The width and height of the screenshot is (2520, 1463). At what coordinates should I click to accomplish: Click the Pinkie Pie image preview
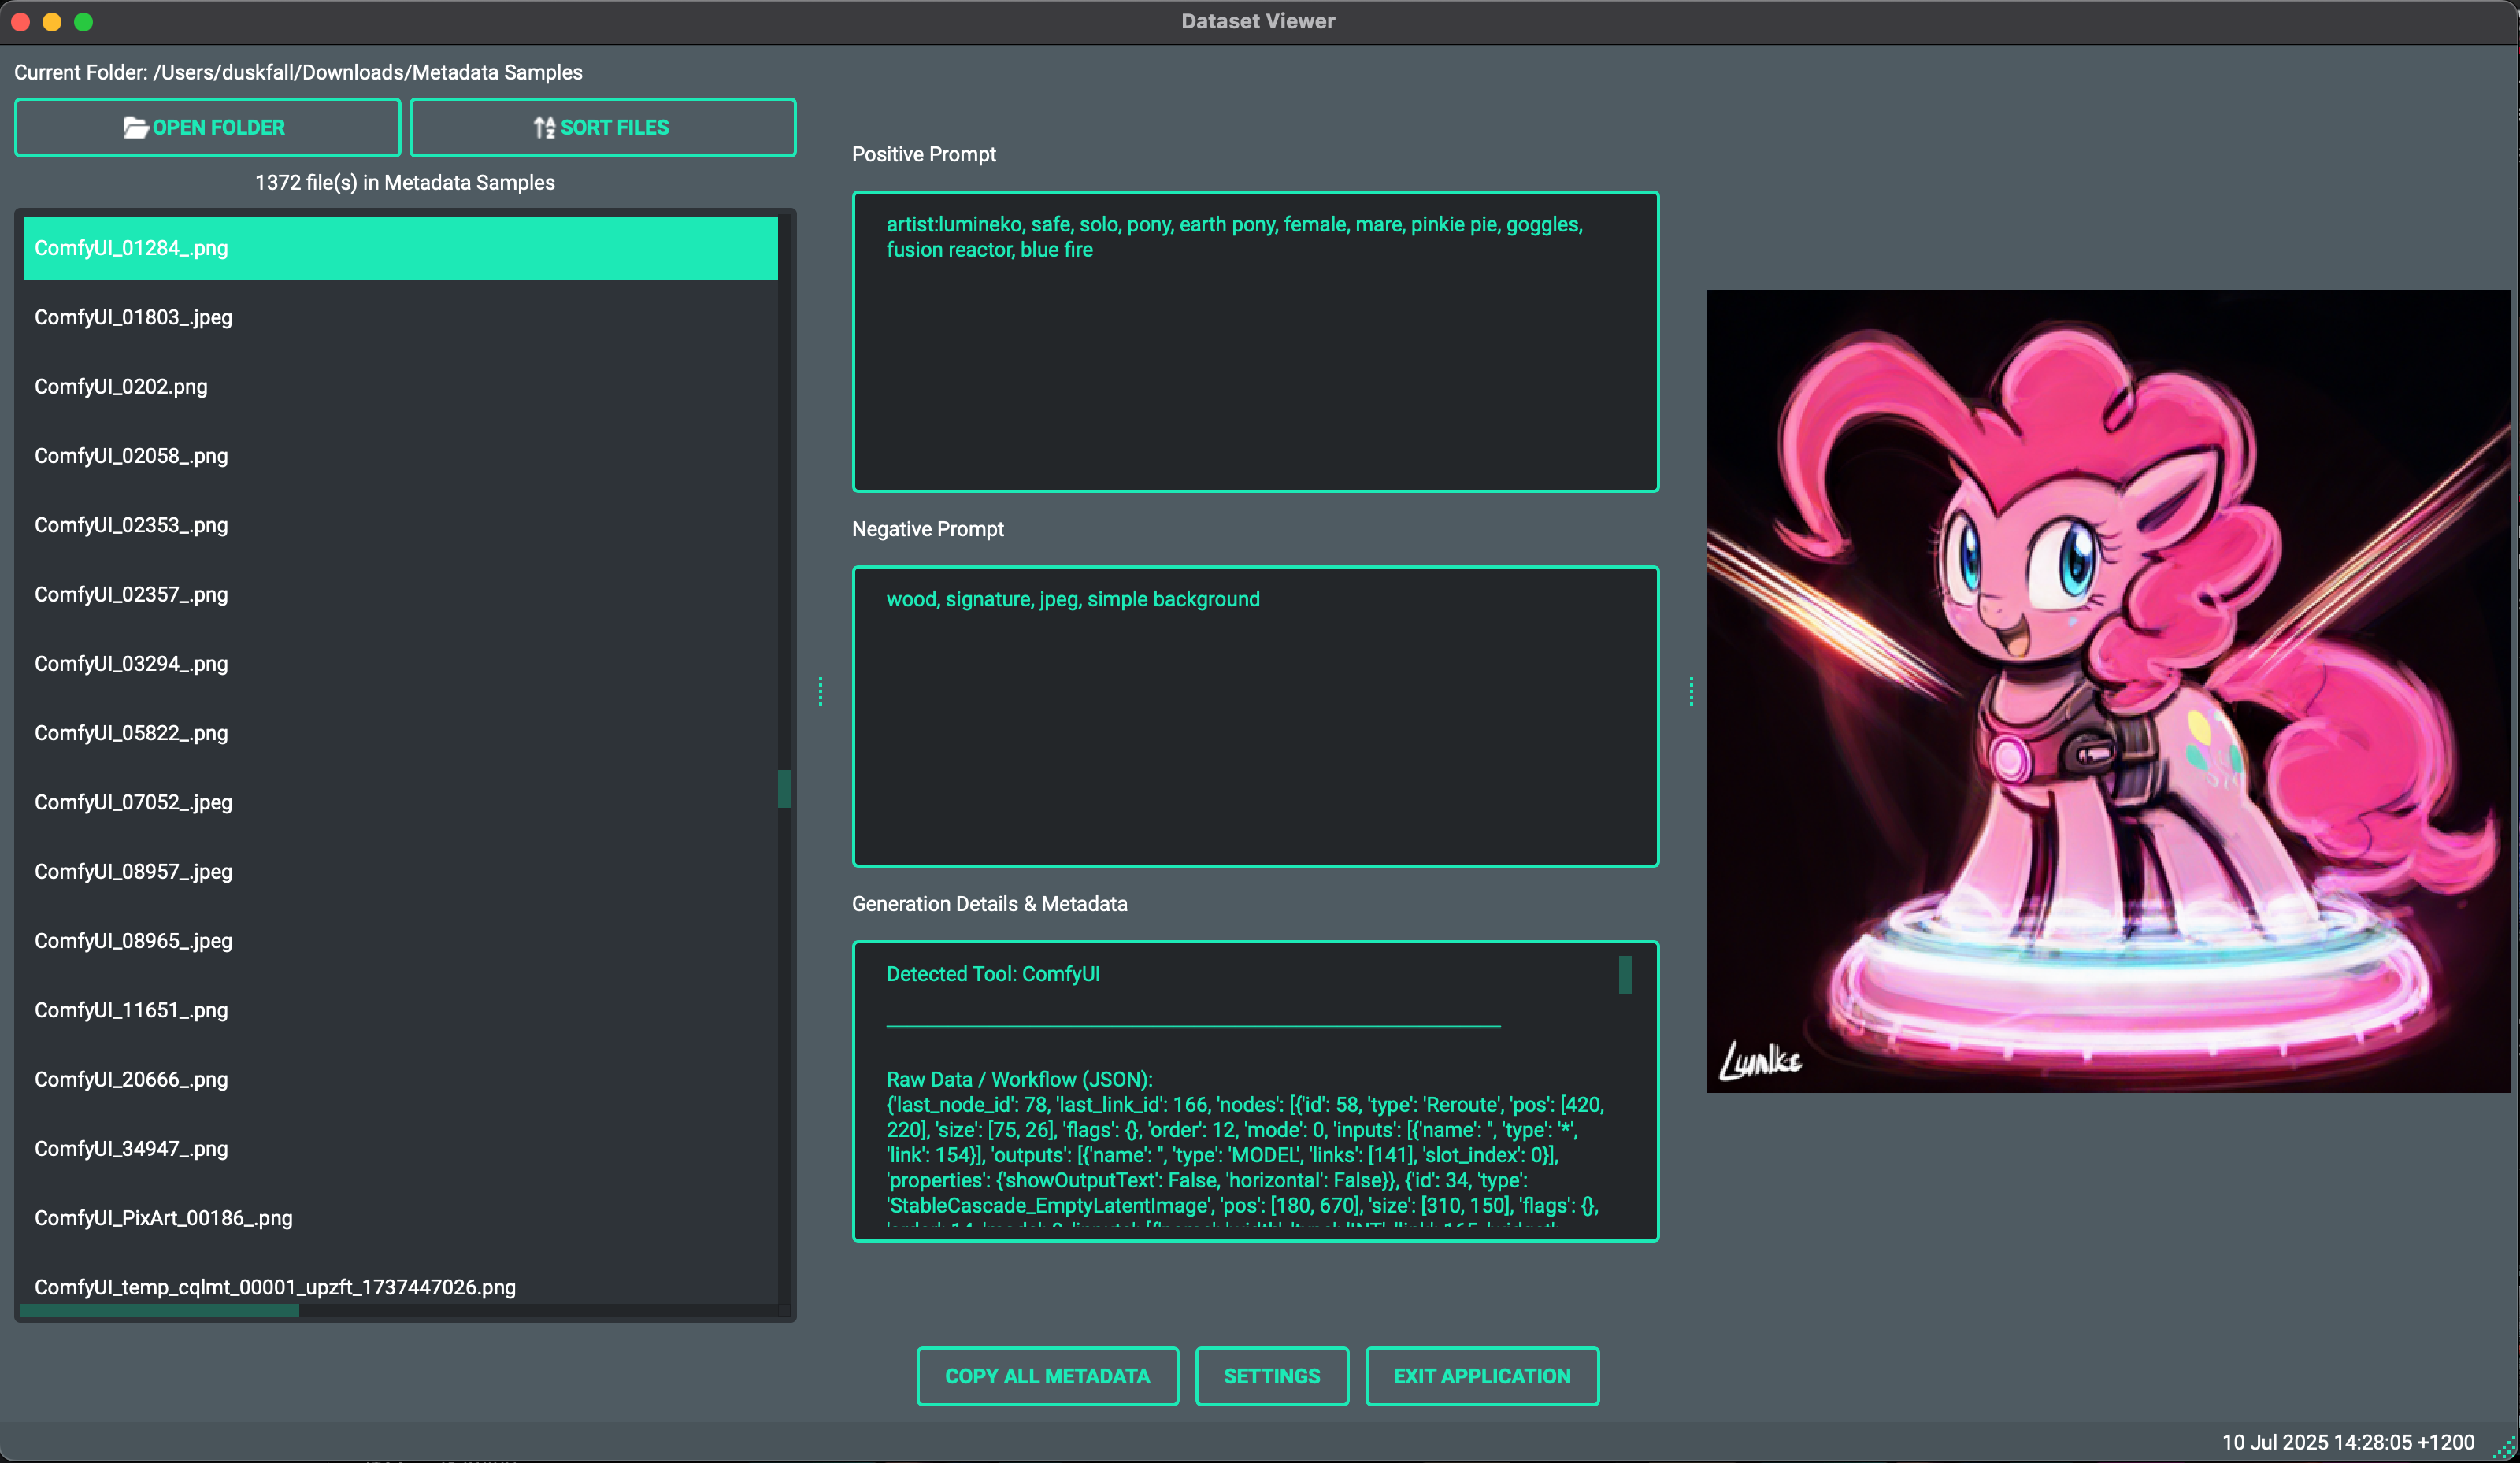pos(2108,691)
